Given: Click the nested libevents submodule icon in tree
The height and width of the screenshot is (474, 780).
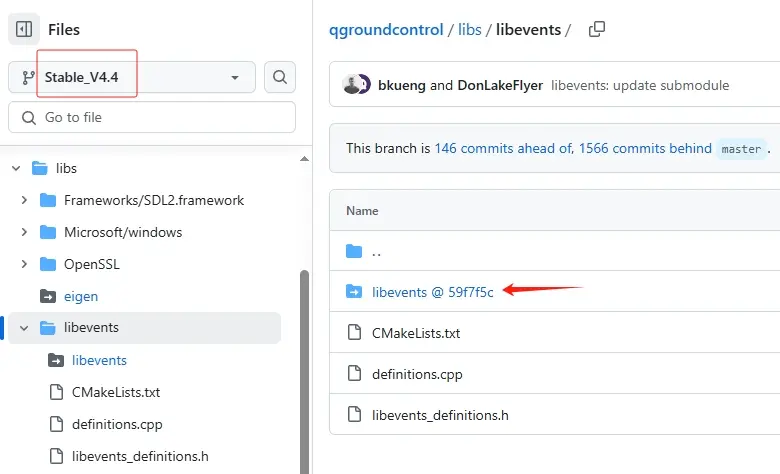Looking at the screenshot, I should click(x=56, y=360).
